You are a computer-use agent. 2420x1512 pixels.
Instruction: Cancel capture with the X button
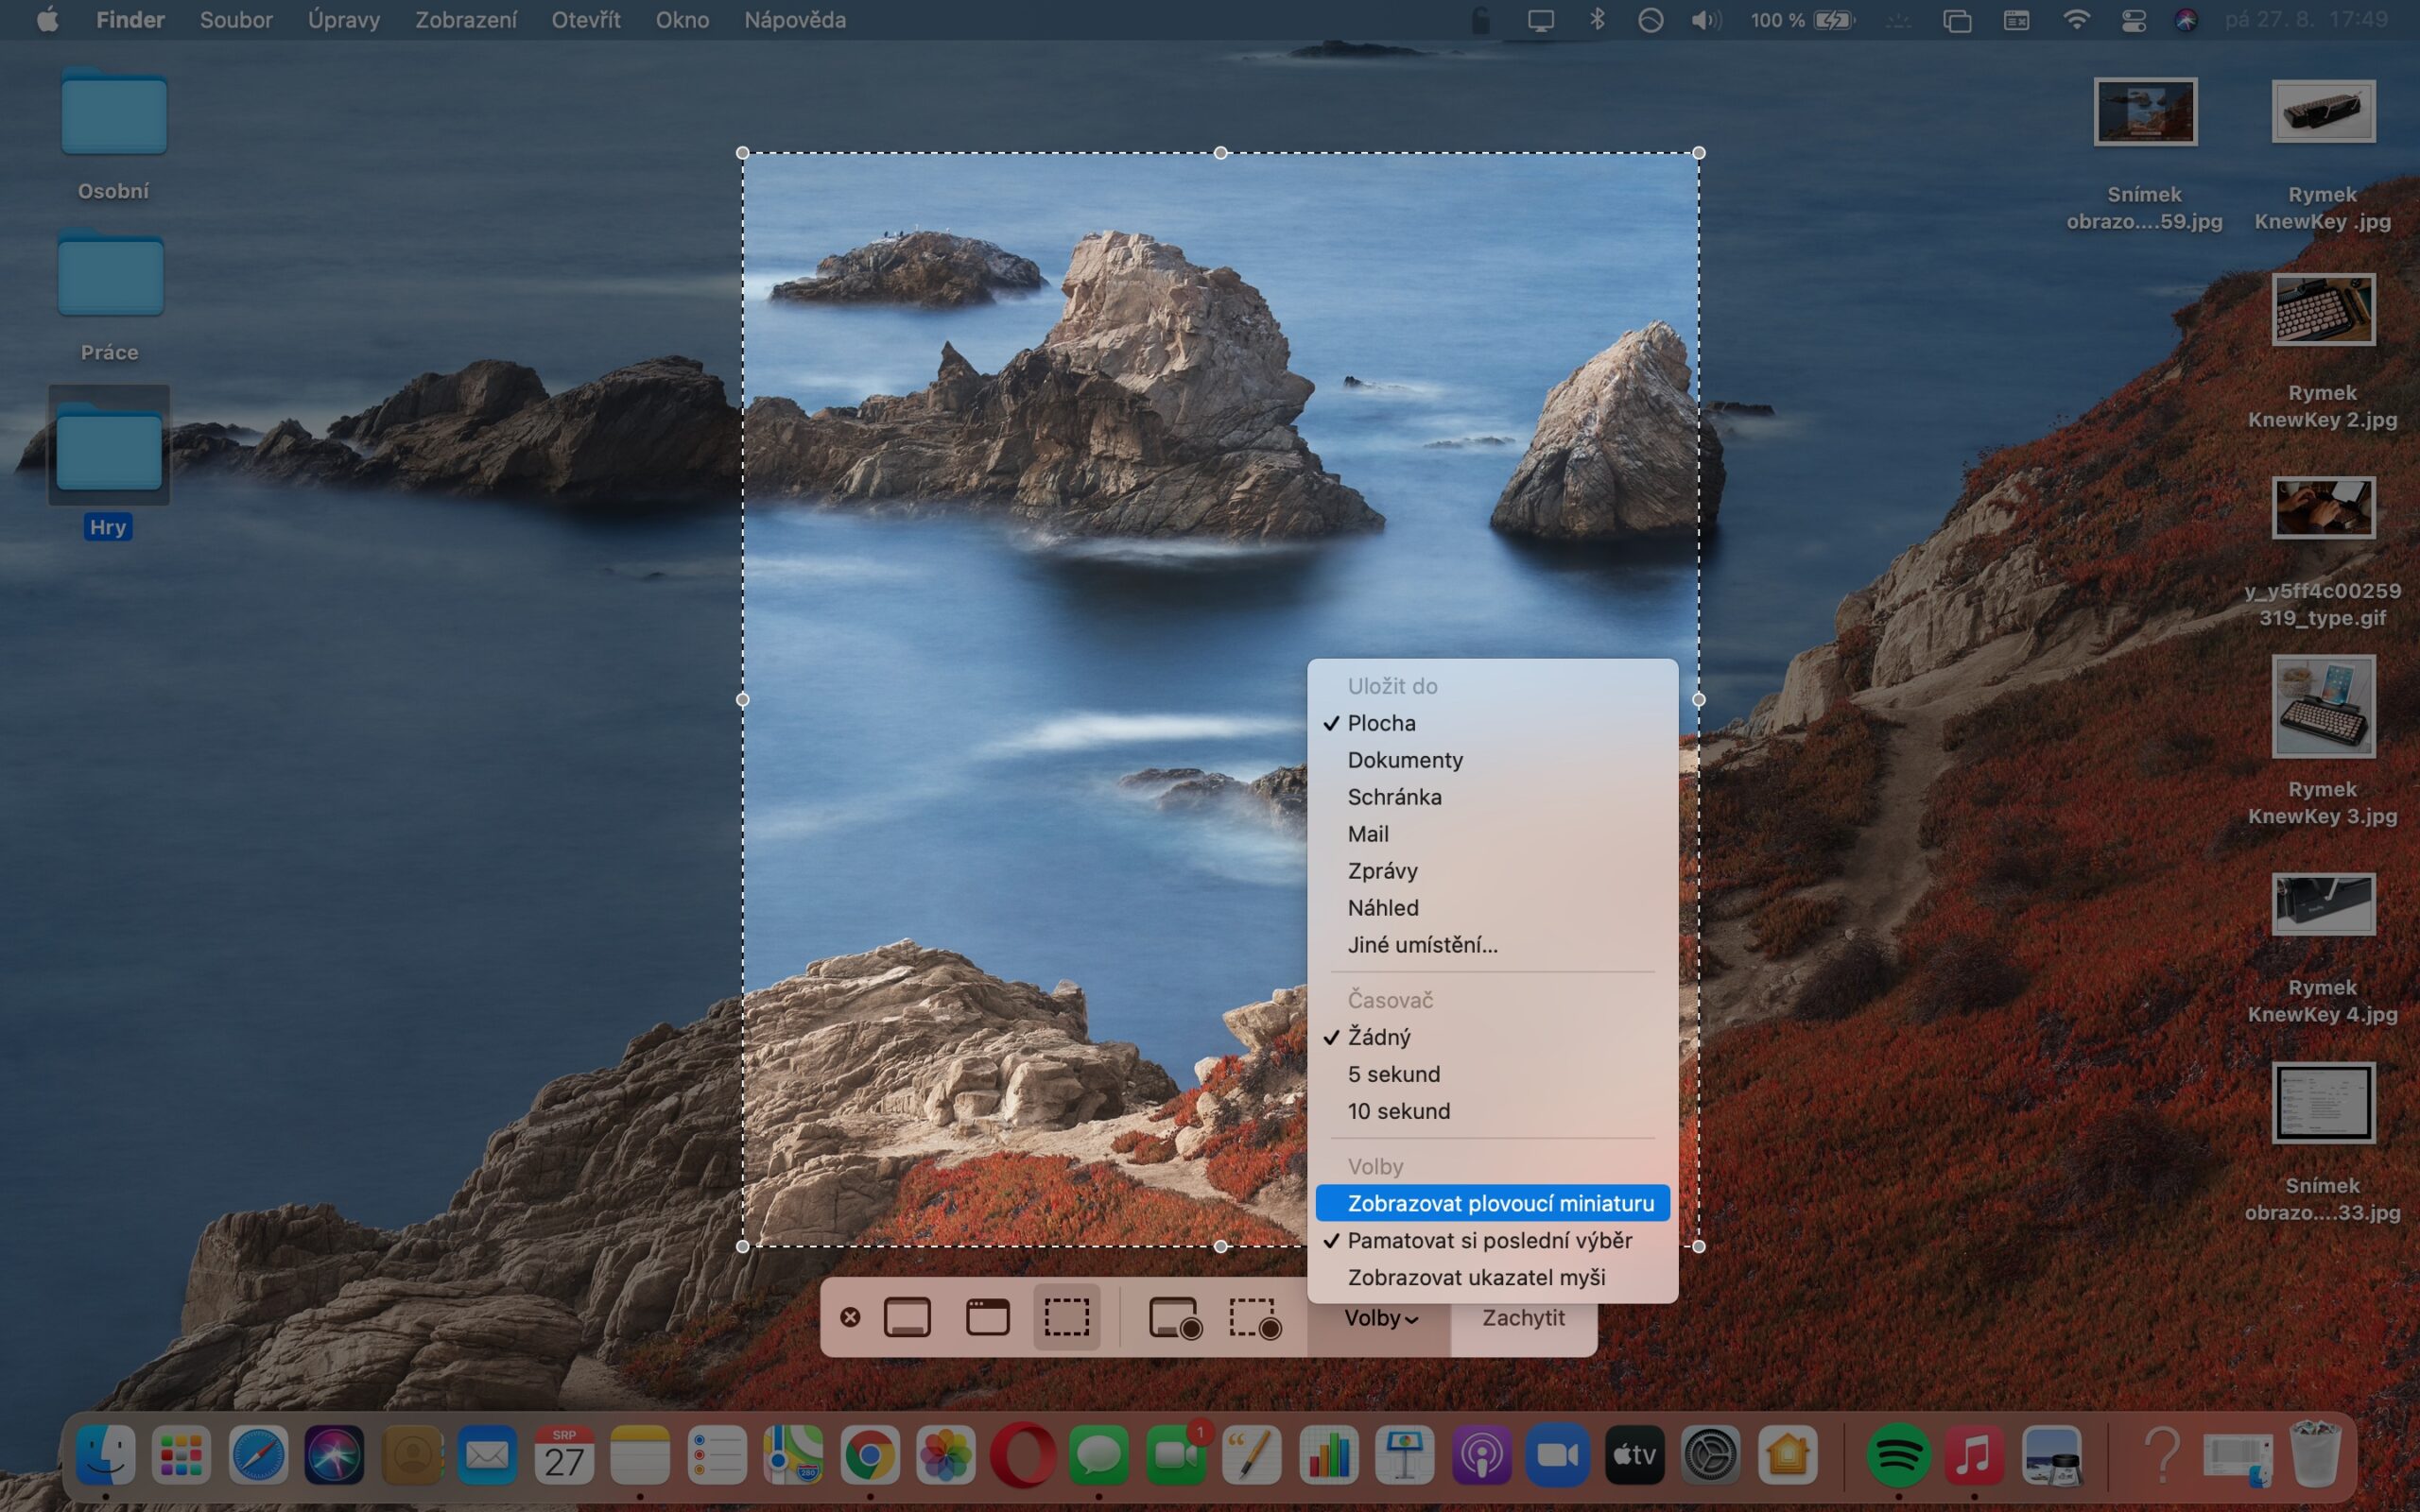tap(851, 1317)
